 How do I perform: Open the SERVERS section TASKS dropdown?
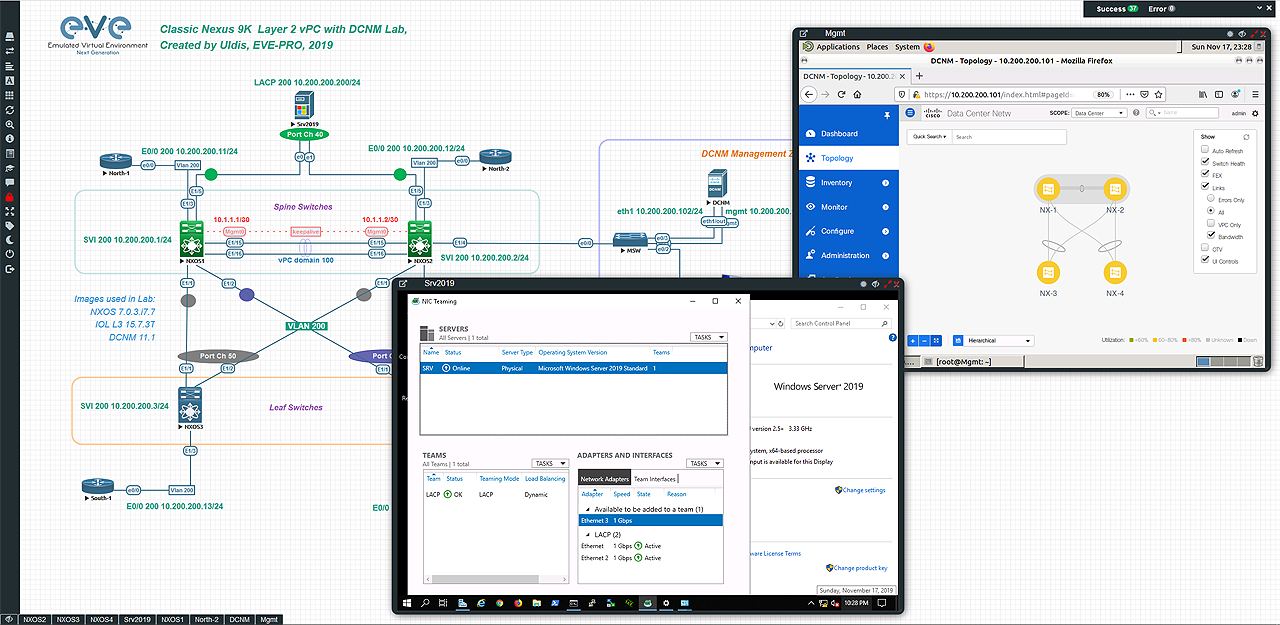(708, 337)
